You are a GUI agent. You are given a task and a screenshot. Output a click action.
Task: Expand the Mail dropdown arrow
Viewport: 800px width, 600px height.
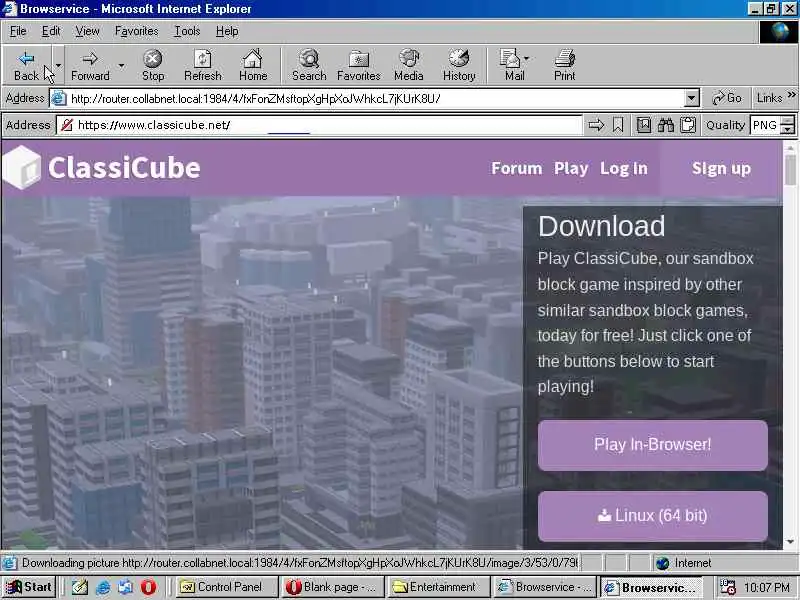pos(527,58)
